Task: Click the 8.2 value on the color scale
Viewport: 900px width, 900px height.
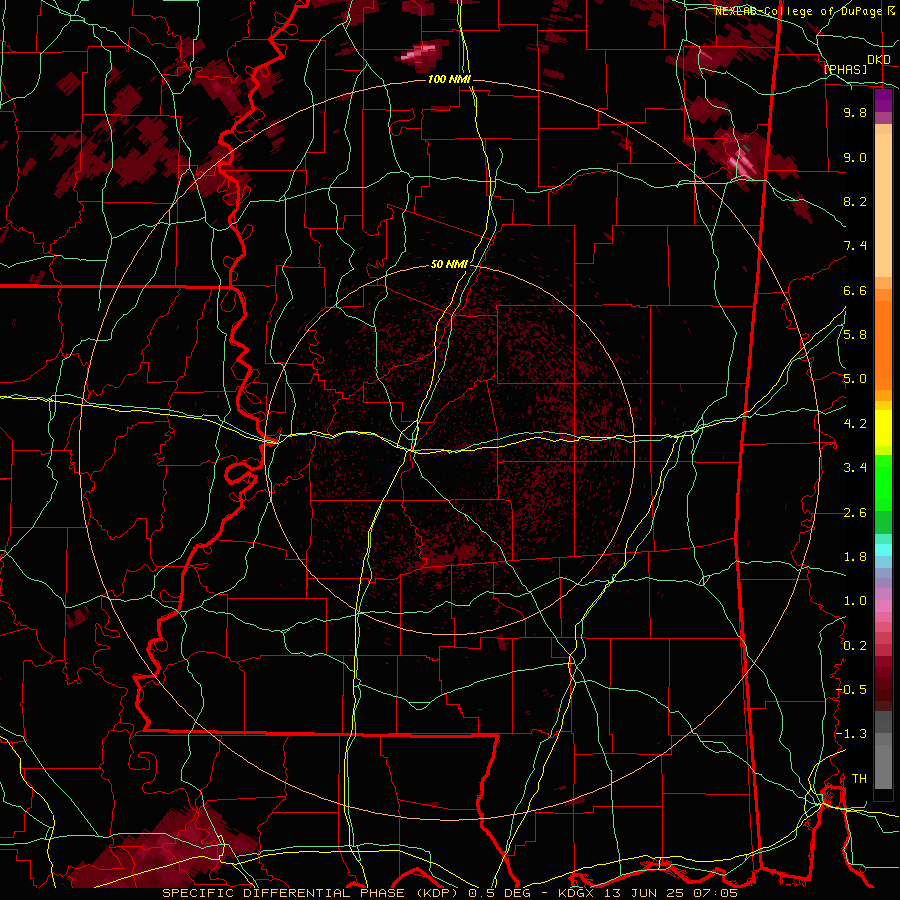Action: click(x=855, y=201)
